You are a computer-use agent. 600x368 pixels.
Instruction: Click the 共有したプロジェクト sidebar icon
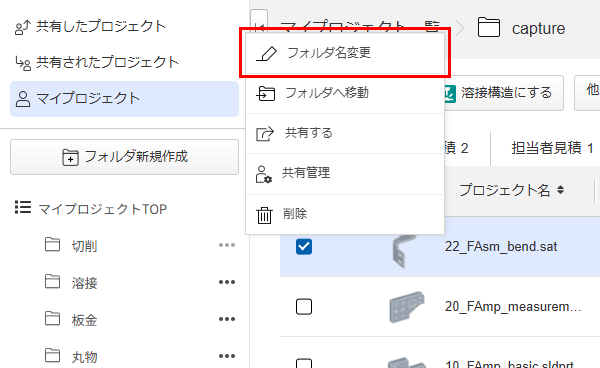(22, 28)
